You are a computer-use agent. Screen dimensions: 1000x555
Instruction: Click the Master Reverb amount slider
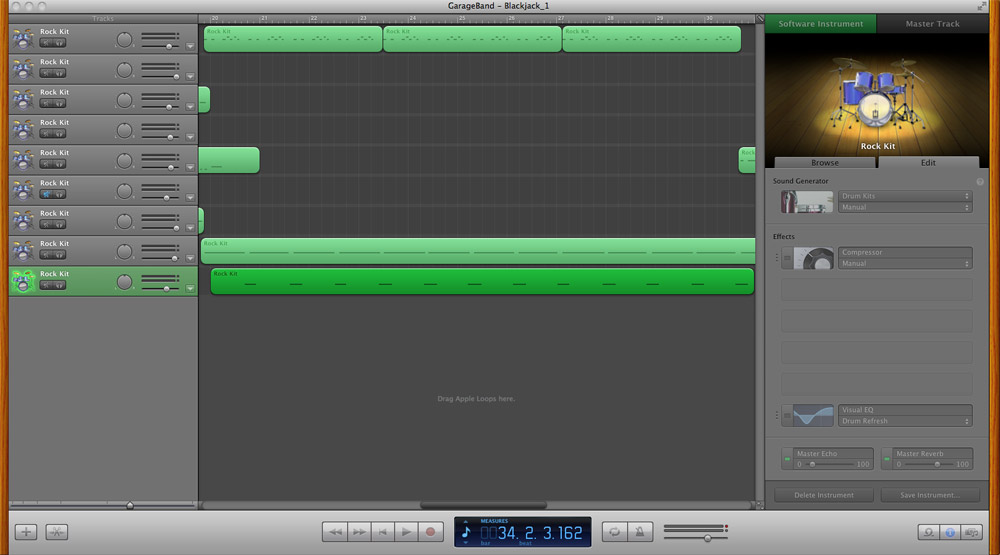tap(930, 464)
